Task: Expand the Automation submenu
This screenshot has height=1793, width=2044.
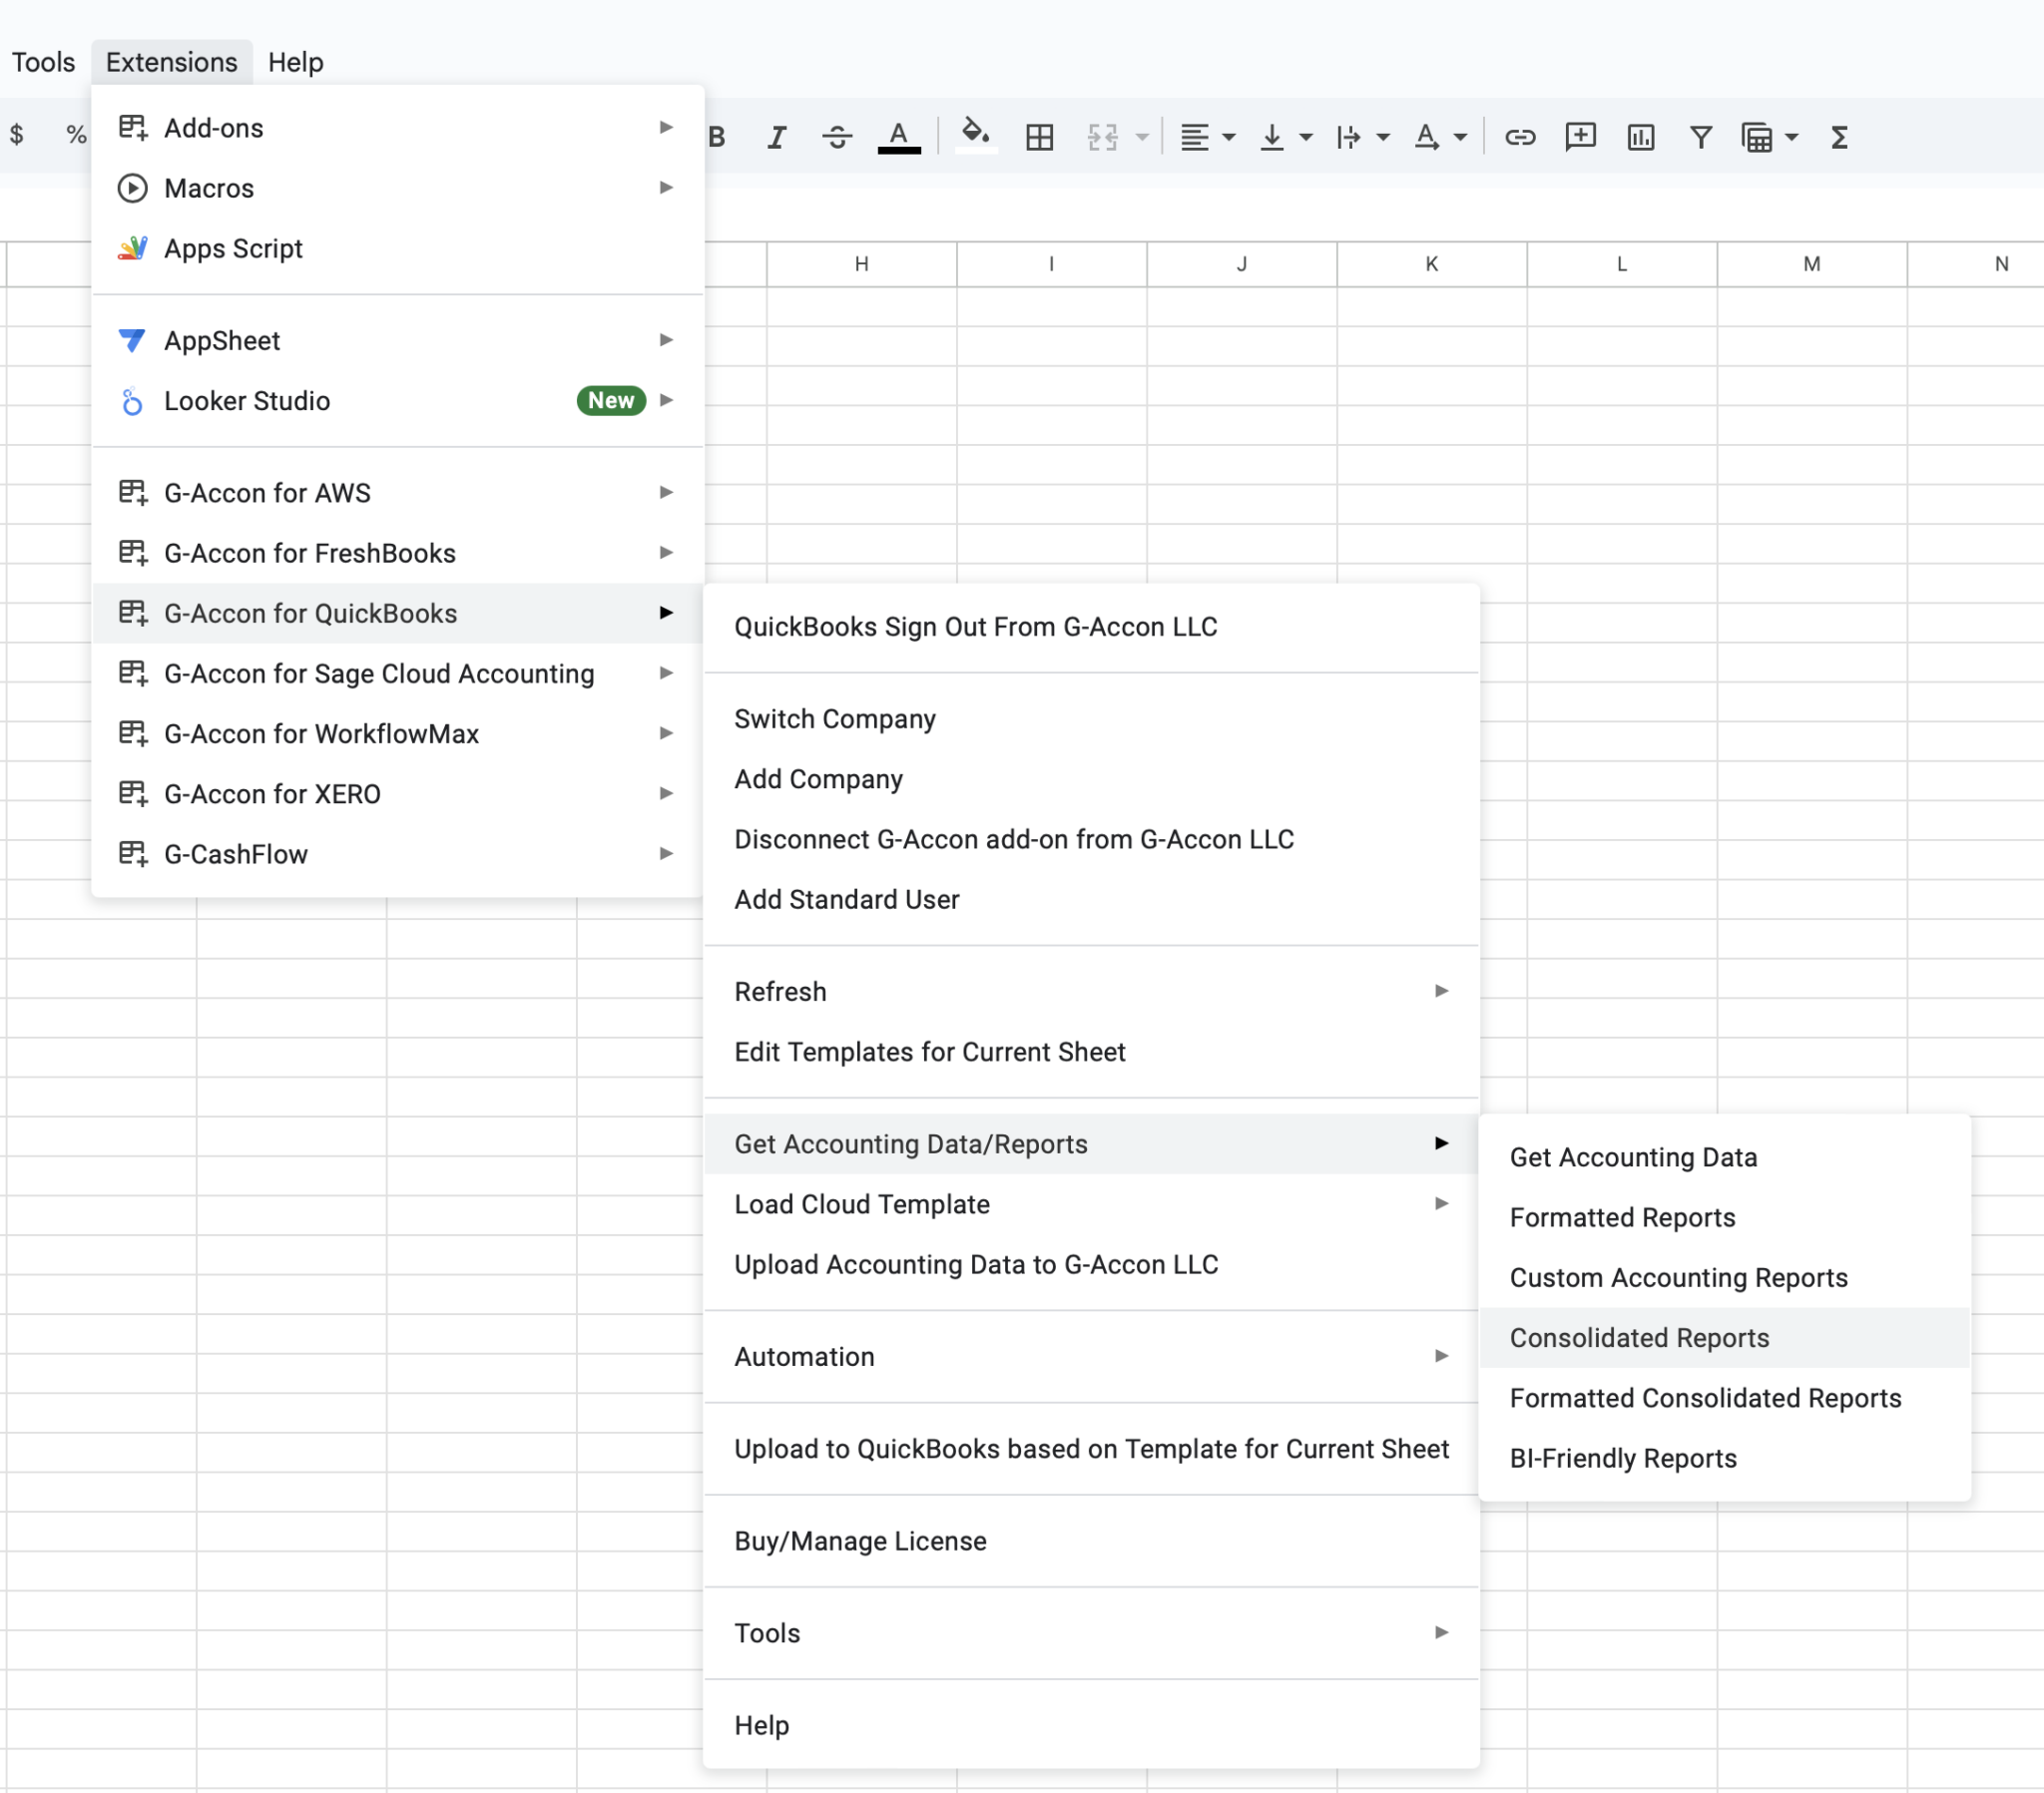Action: tap(1091, 1357)
